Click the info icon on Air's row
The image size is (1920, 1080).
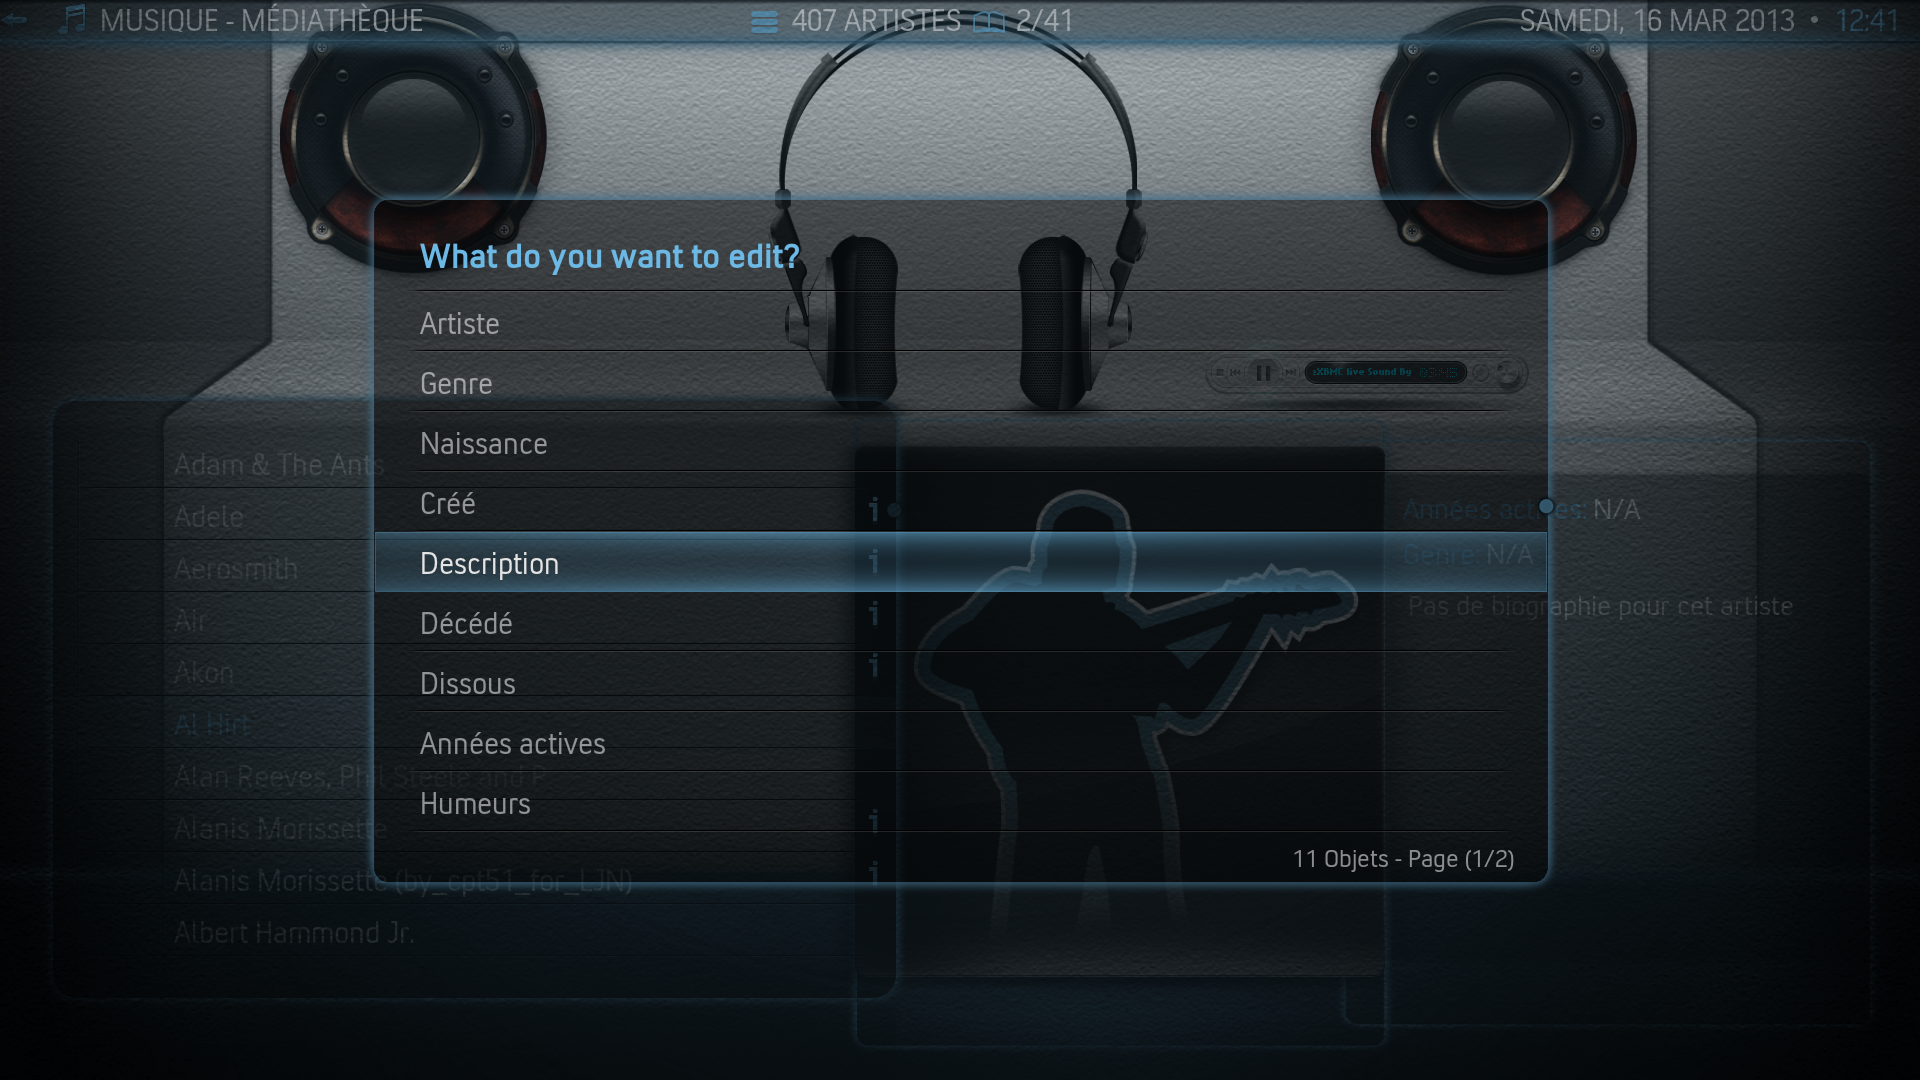(874, 613)
